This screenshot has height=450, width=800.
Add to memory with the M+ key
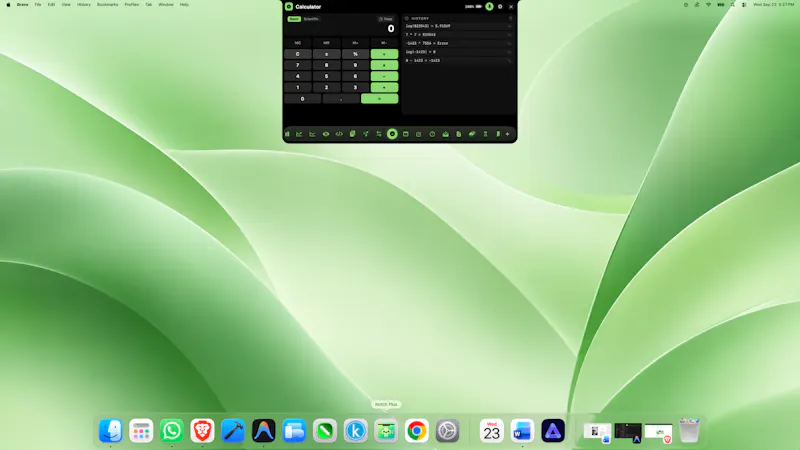[355, 43]
